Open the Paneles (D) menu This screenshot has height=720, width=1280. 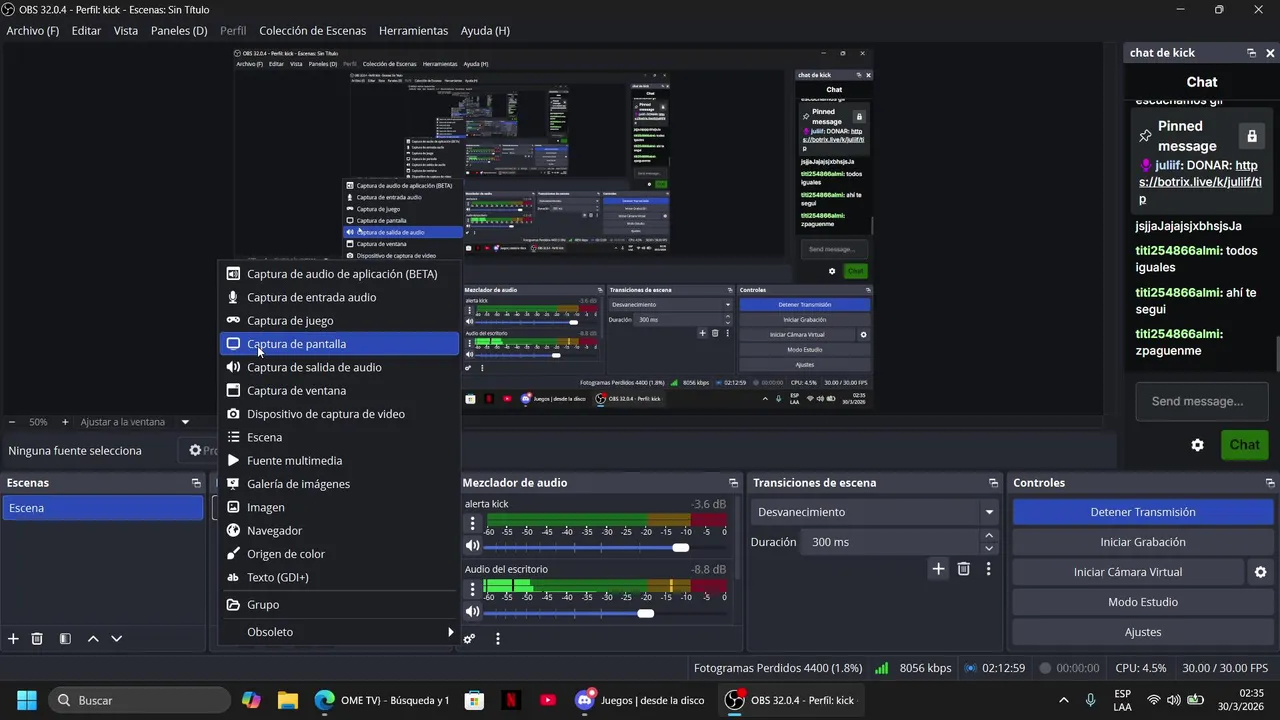click(179, 31)
